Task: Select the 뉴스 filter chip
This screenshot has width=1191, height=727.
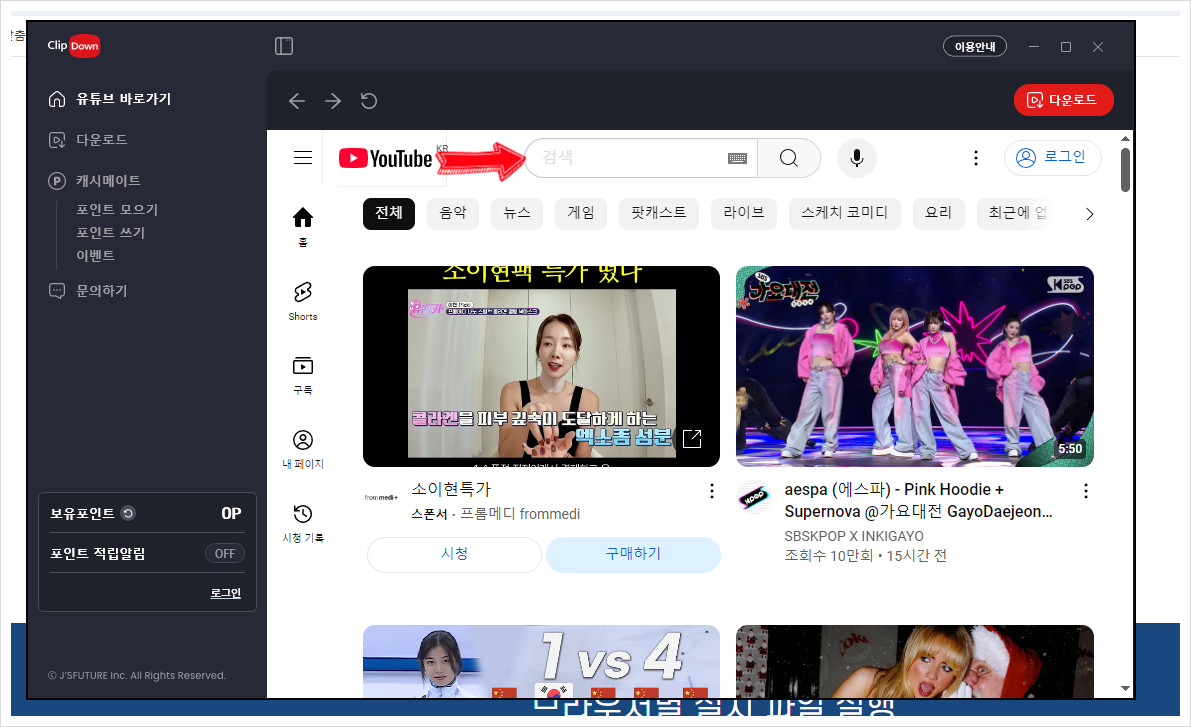Action: (x=517, y=213)
